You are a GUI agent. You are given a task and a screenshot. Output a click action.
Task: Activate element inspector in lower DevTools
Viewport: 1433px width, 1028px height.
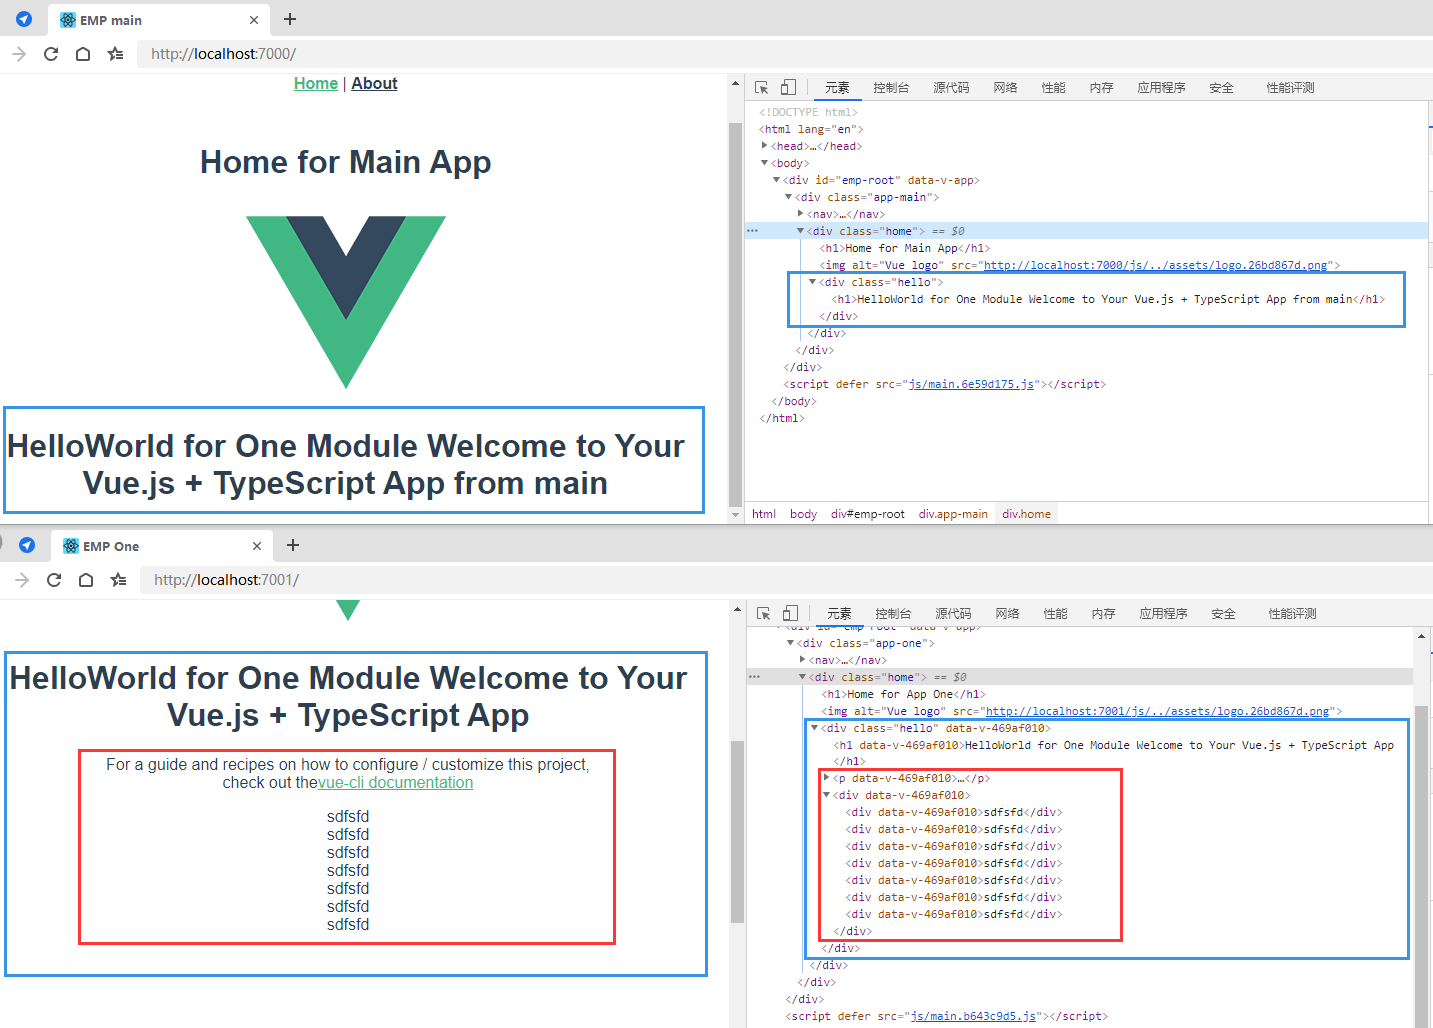pos(764,614)
